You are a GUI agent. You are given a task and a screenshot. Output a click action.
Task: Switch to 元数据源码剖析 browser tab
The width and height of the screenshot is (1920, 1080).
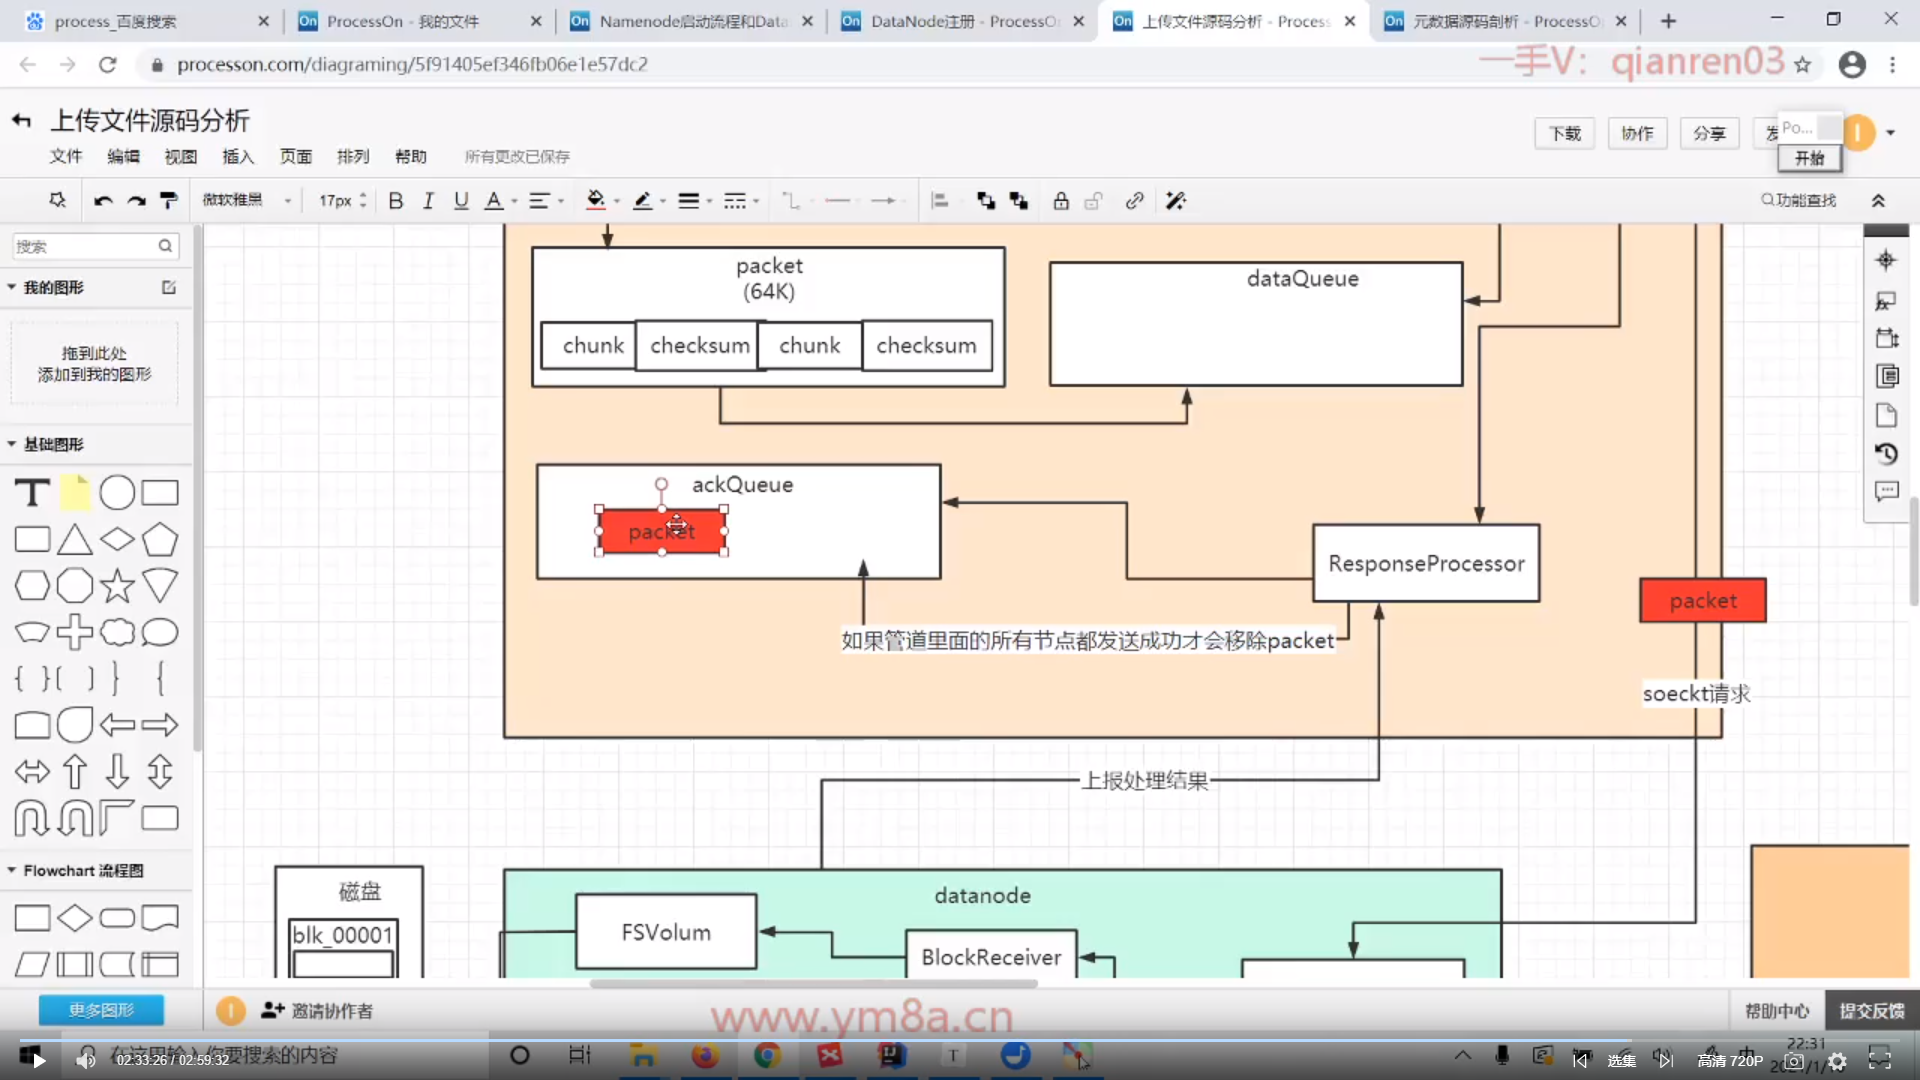coord(1505,21)
